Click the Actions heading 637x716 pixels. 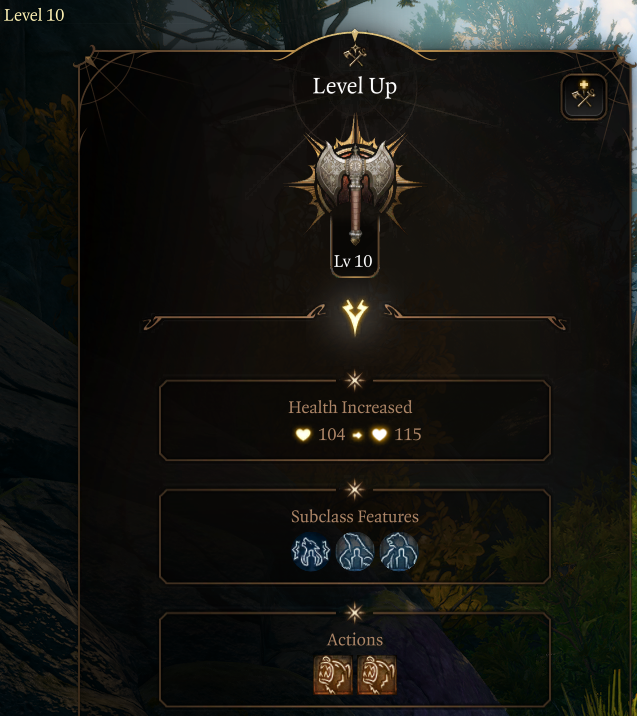coord(355,640)
